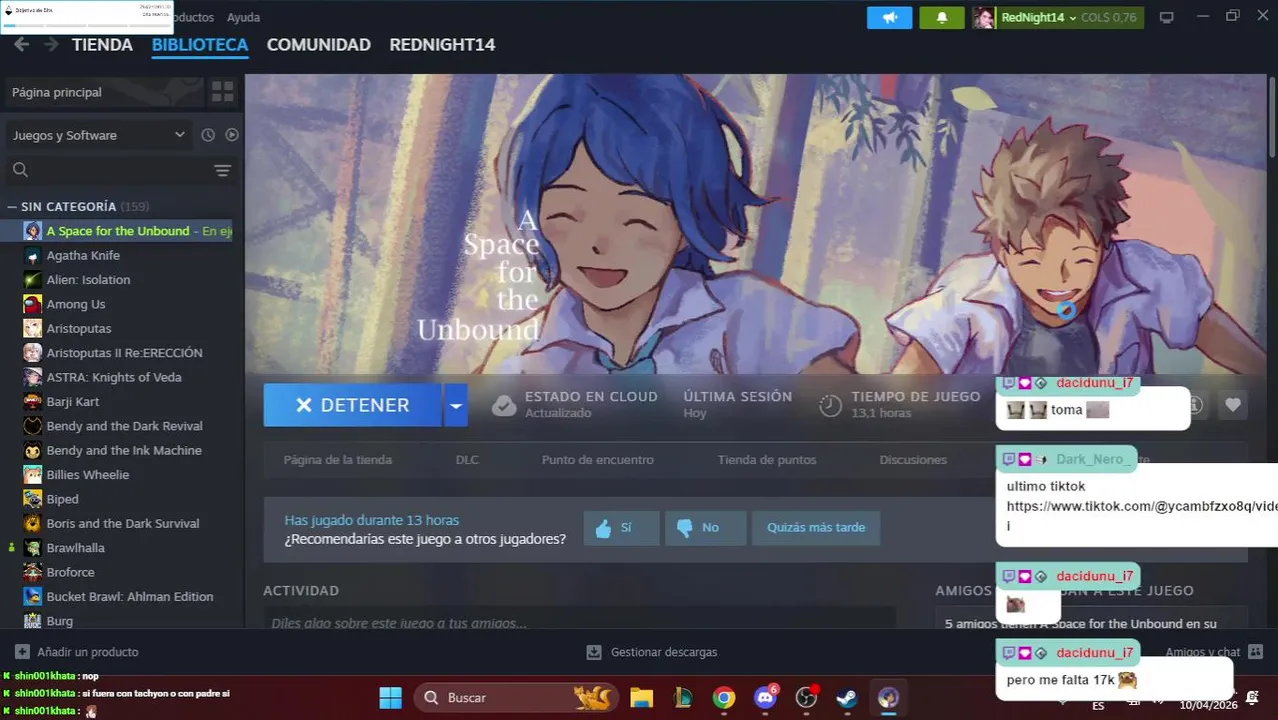1278x720 pixels.
Task: Click the Among Us game icon
Action: point(32,304)
